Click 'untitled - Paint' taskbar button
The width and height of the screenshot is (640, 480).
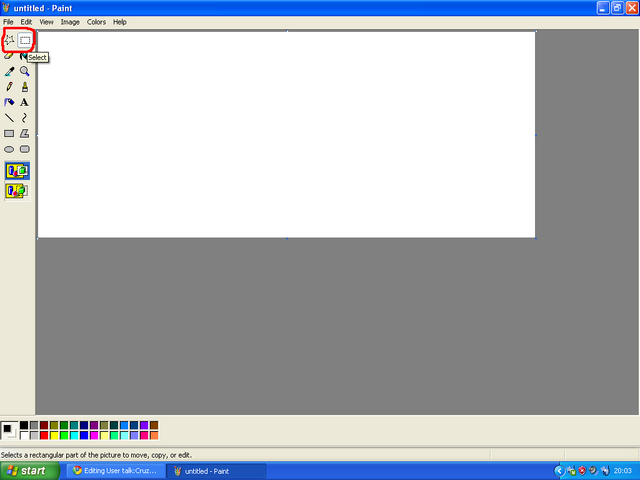click(x=217, y=471)
